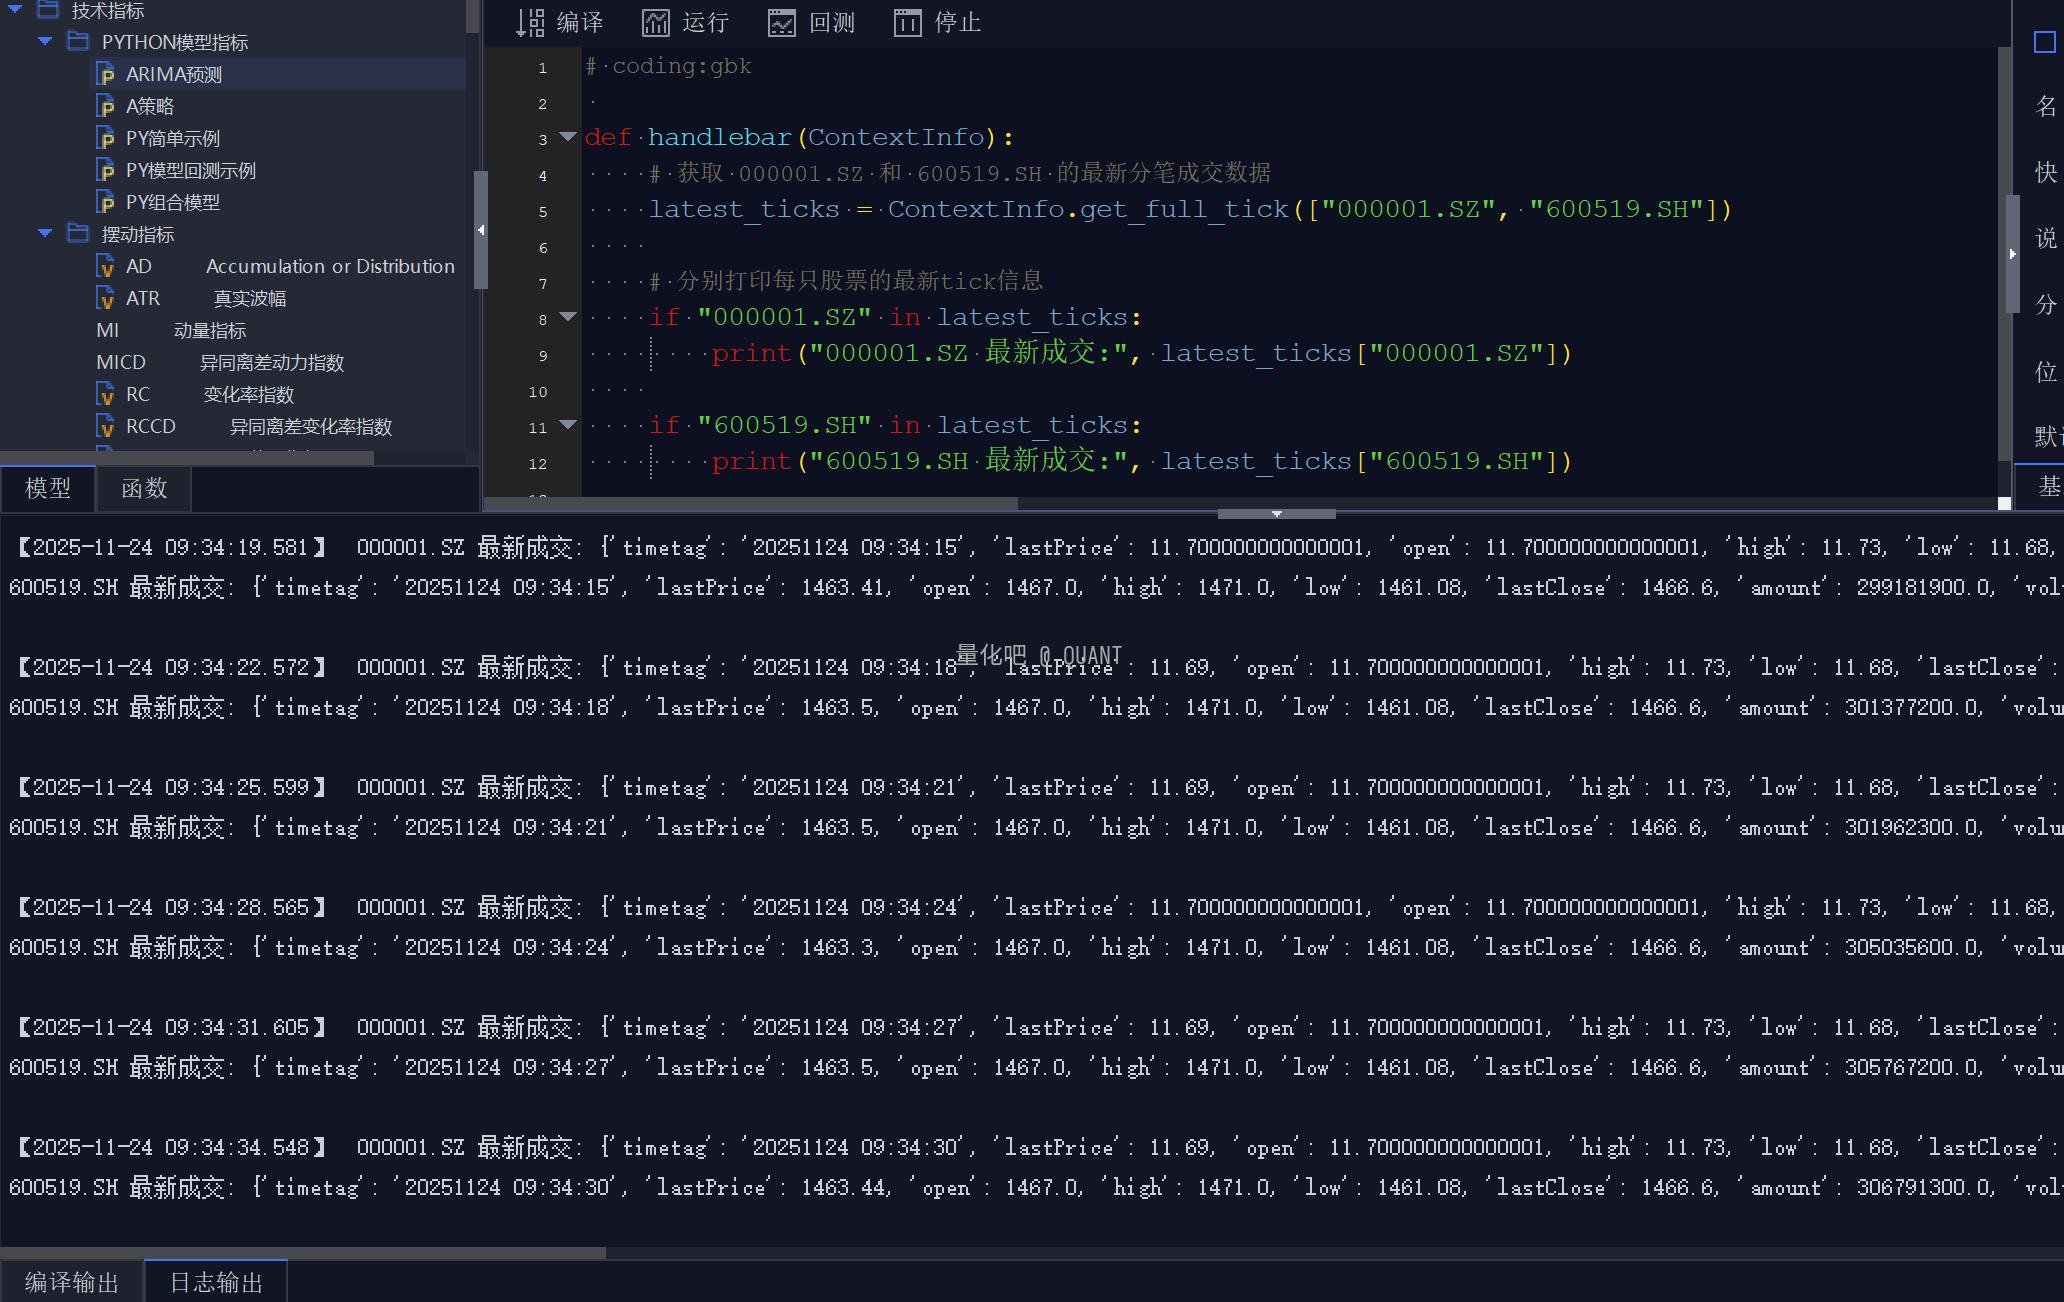Select the ARIMA预测 Python model
Image resolution: width=2064 pixels, height=1302 pixels.
[173, 74]
